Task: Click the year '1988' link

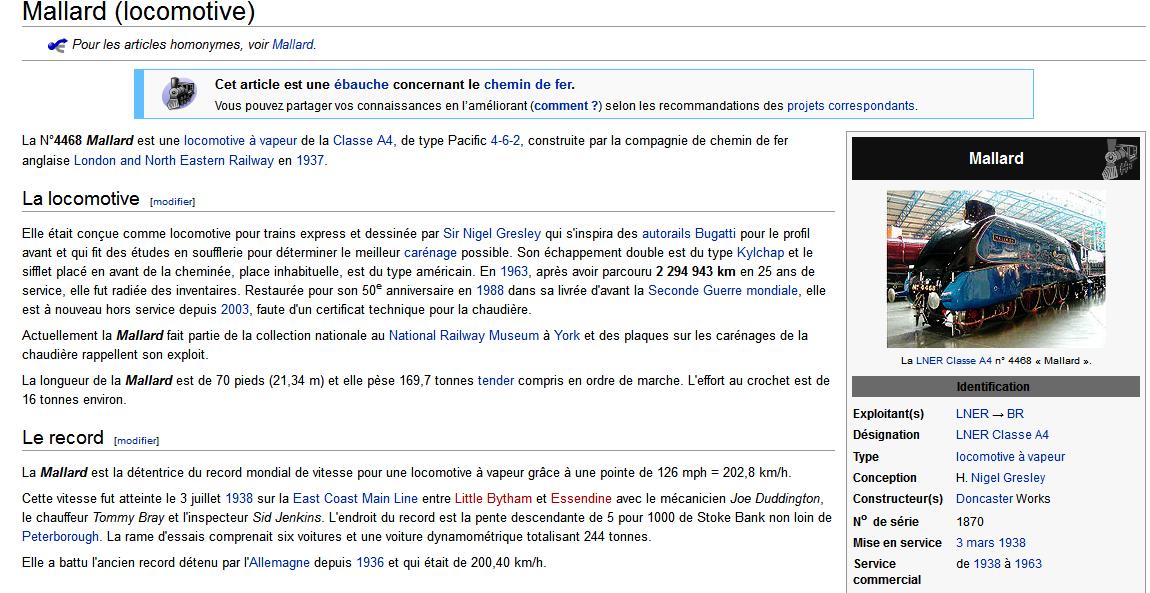Action: (490, 290)
